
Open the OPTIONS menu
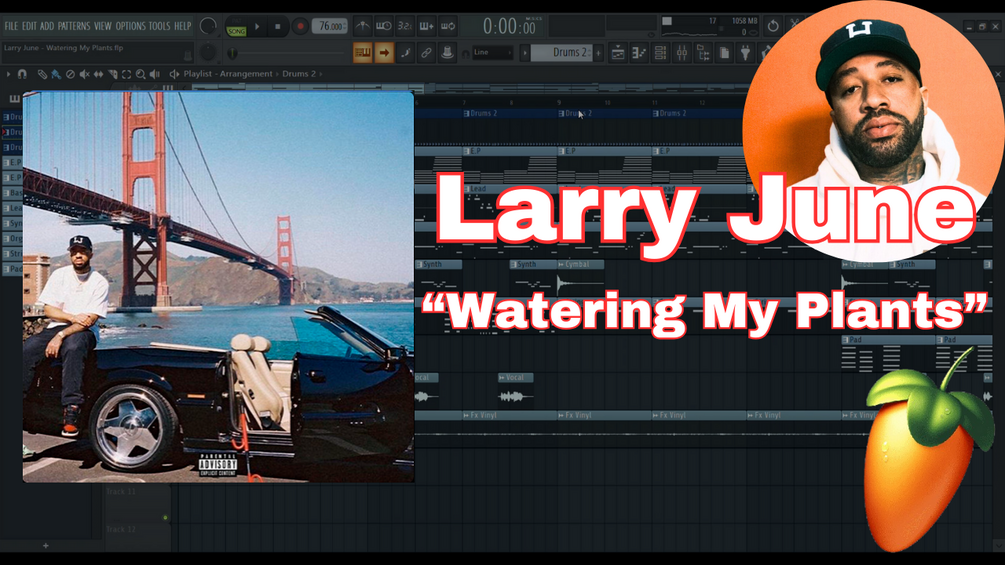tap(130, 26)
